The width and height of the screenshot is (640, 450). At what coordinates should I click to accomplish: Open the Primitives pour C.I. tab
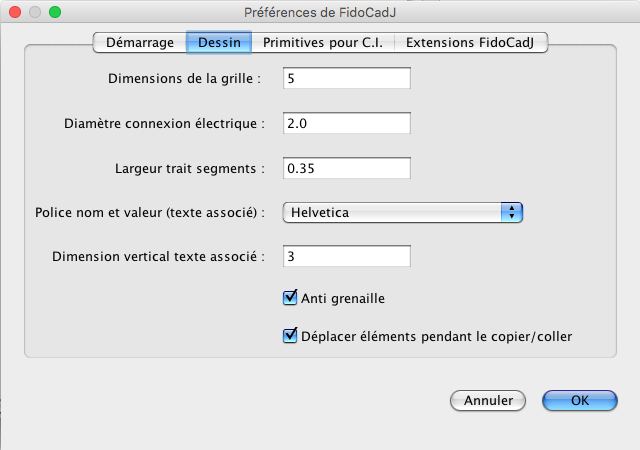(322, 43)
